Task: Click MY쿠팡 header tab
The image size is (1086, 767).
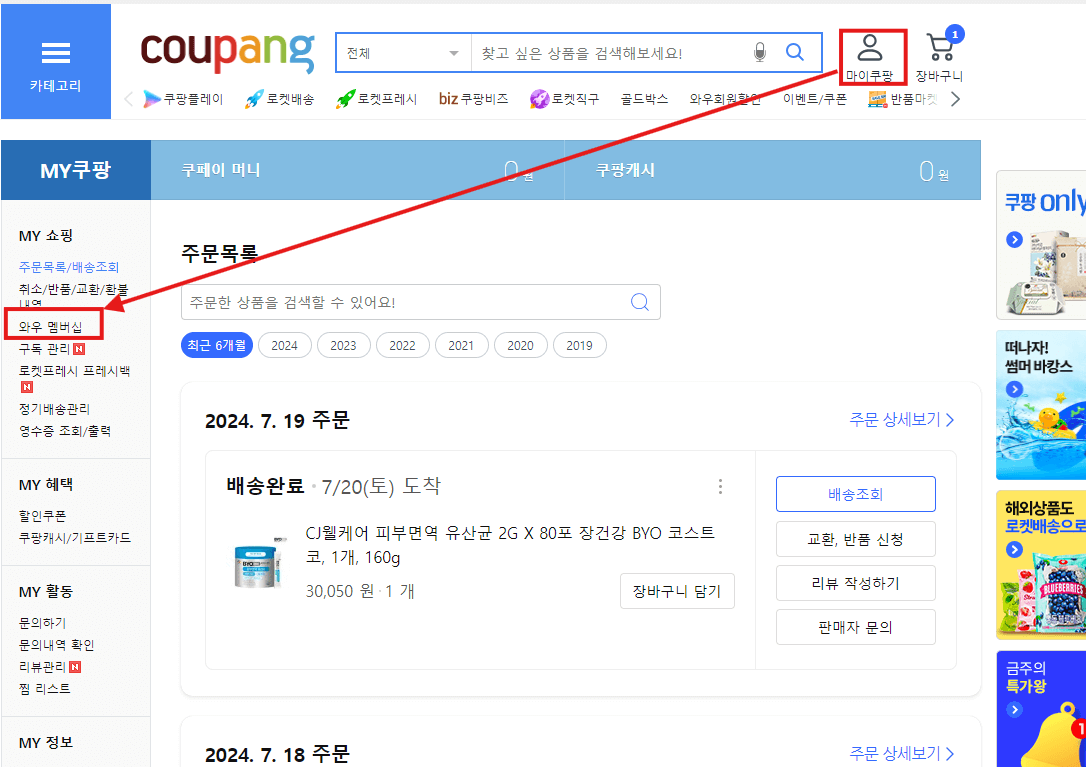Action: (75, 170)
